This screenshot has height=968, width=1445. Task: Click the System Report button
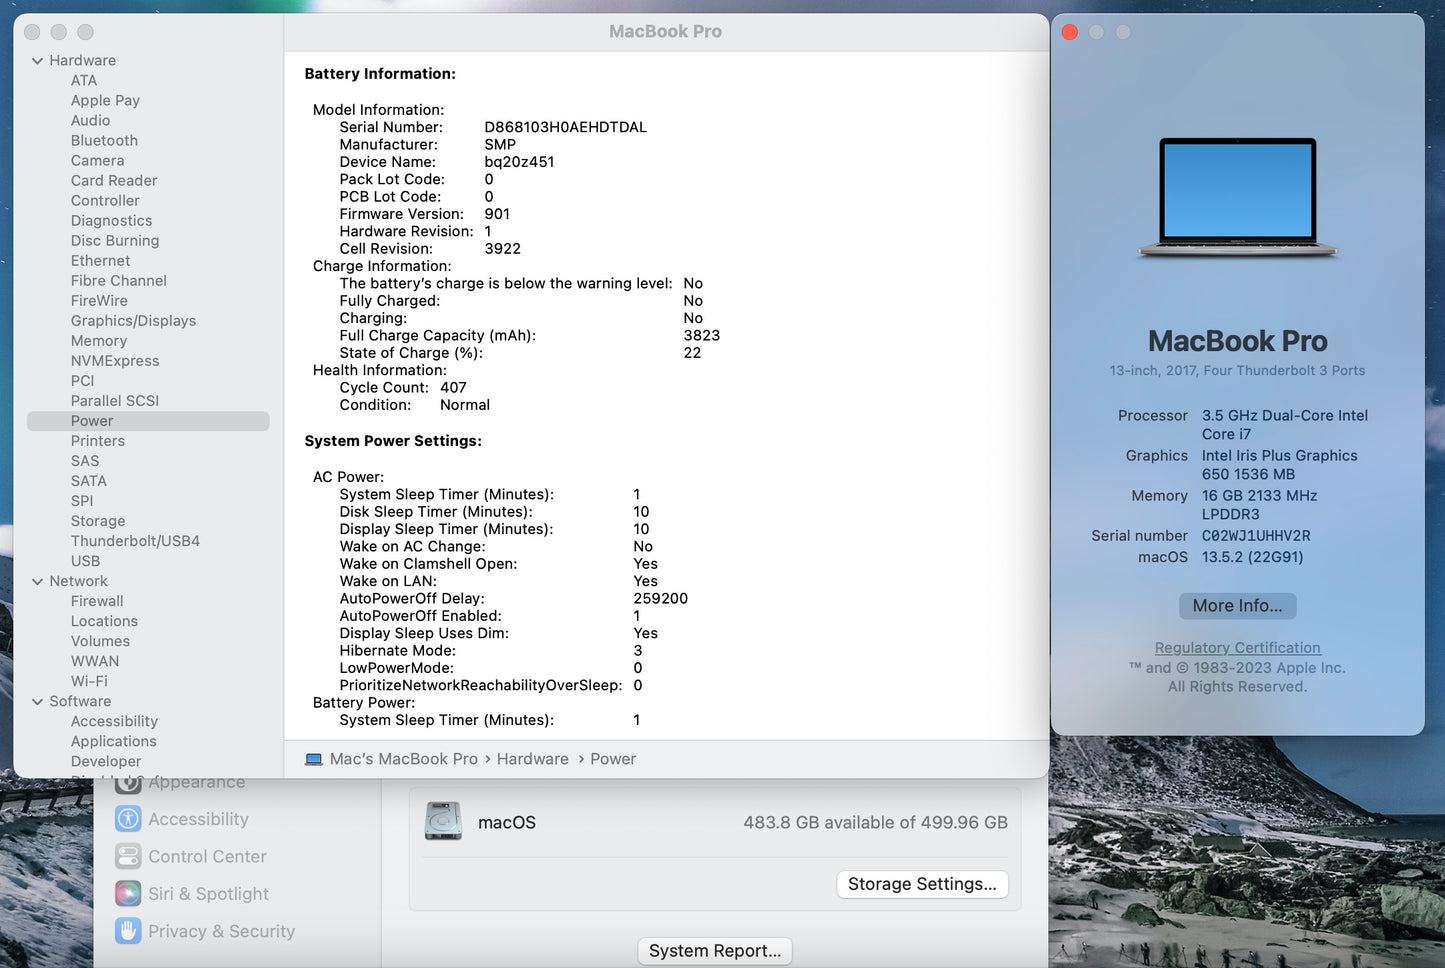point(714,950)
